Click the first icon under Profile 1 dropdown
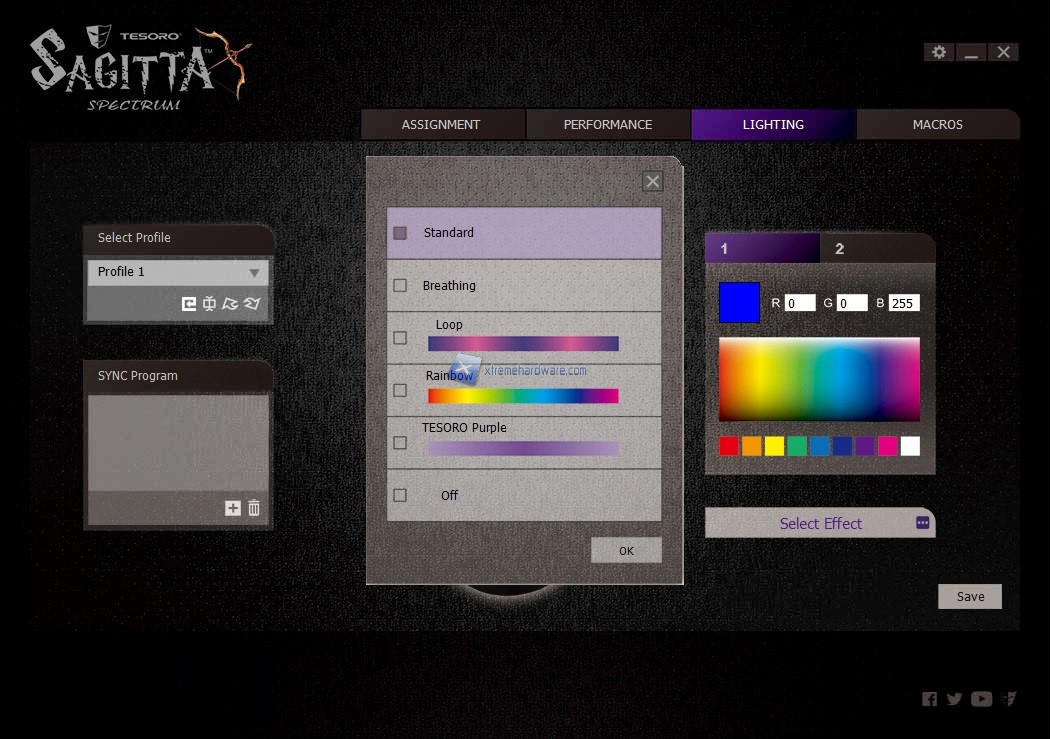 click(x=189, y=304)
